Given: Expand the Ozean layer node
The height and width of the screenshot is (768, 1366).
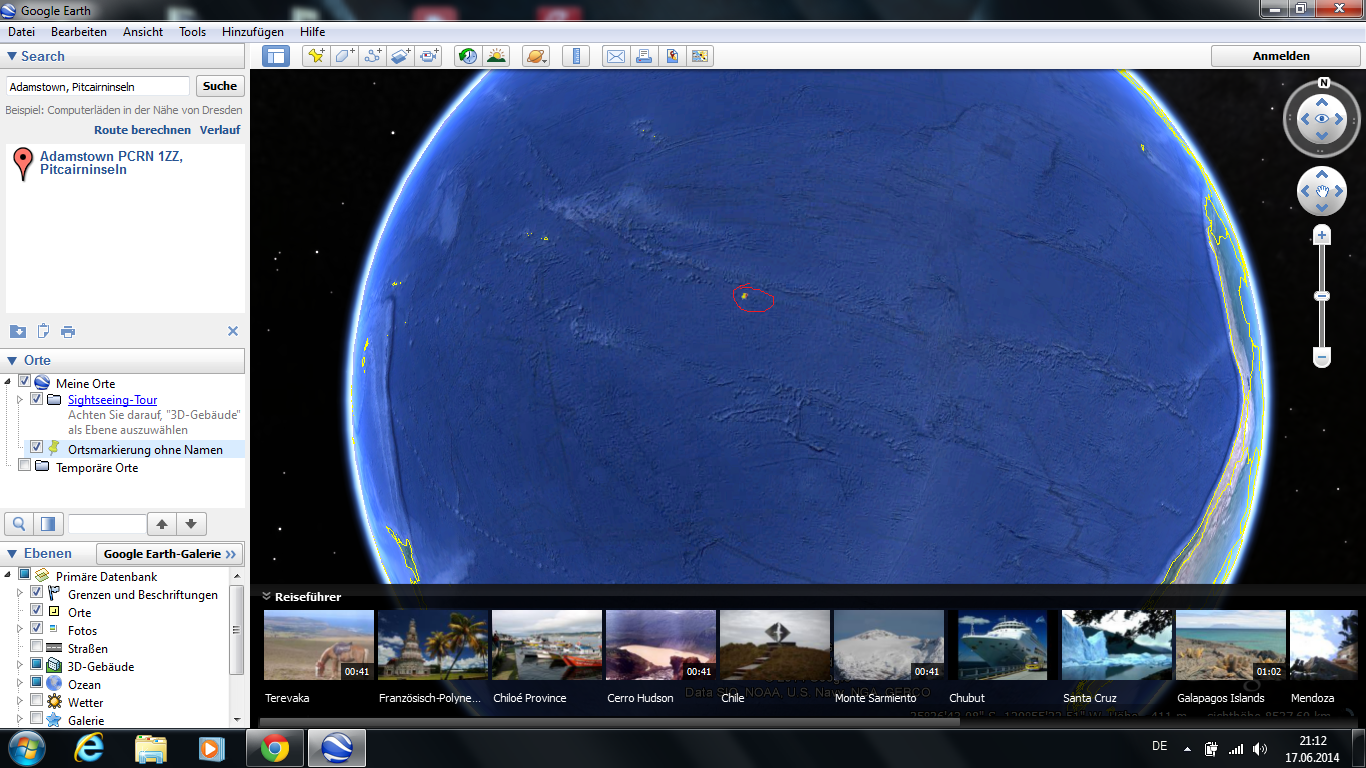Looking at the screenshot, I should 20,684.
